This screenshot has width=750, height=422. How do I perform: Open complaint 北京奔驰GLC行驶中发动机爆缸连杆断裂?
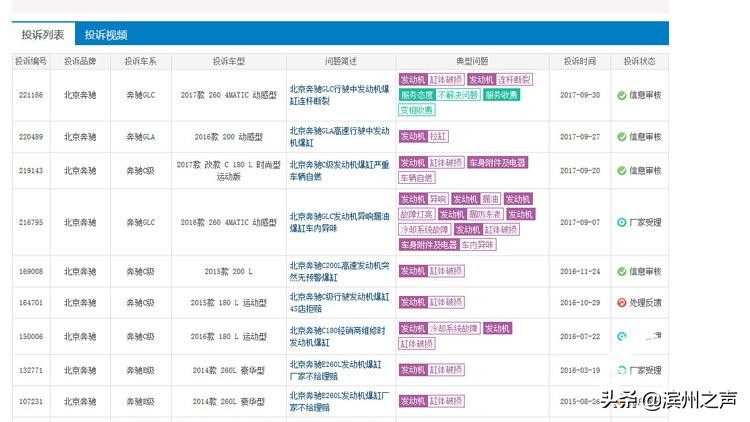(339, 95)
